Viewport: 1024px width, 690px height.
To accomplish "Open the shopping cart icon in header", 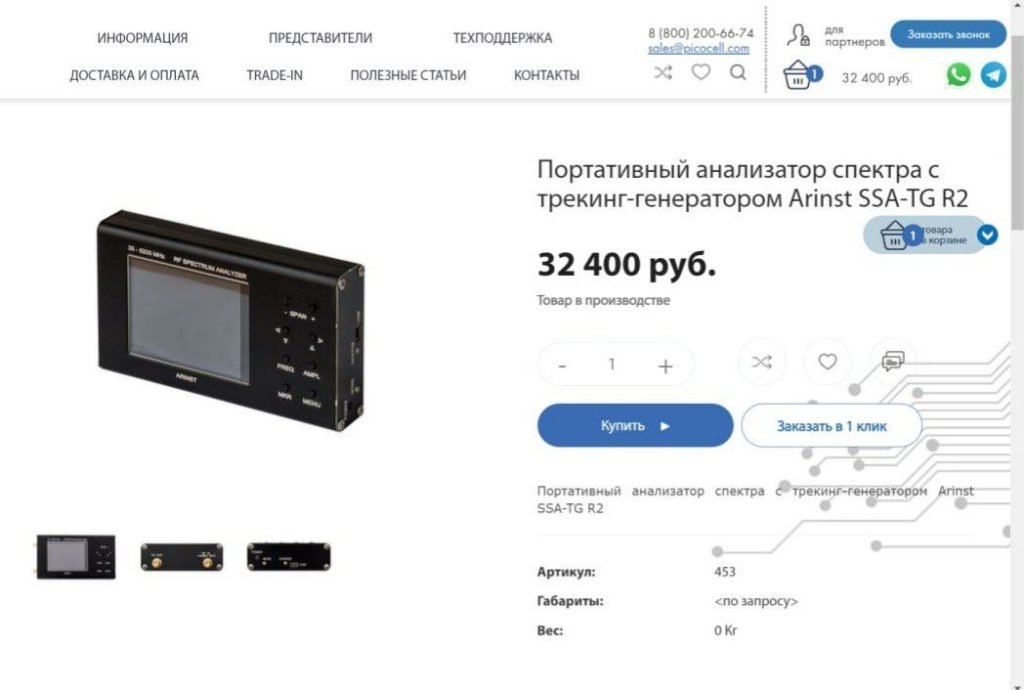I will coord(797,75).
